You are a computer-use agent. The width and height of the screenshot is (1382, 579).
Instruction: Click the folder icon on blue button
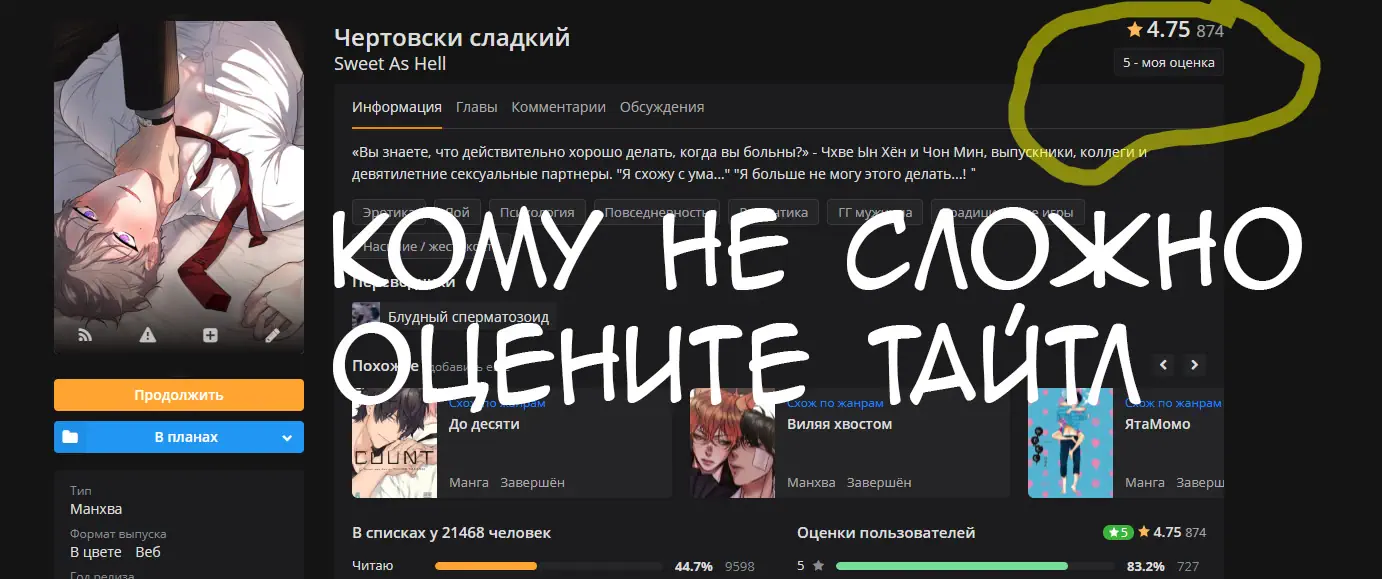70,437
